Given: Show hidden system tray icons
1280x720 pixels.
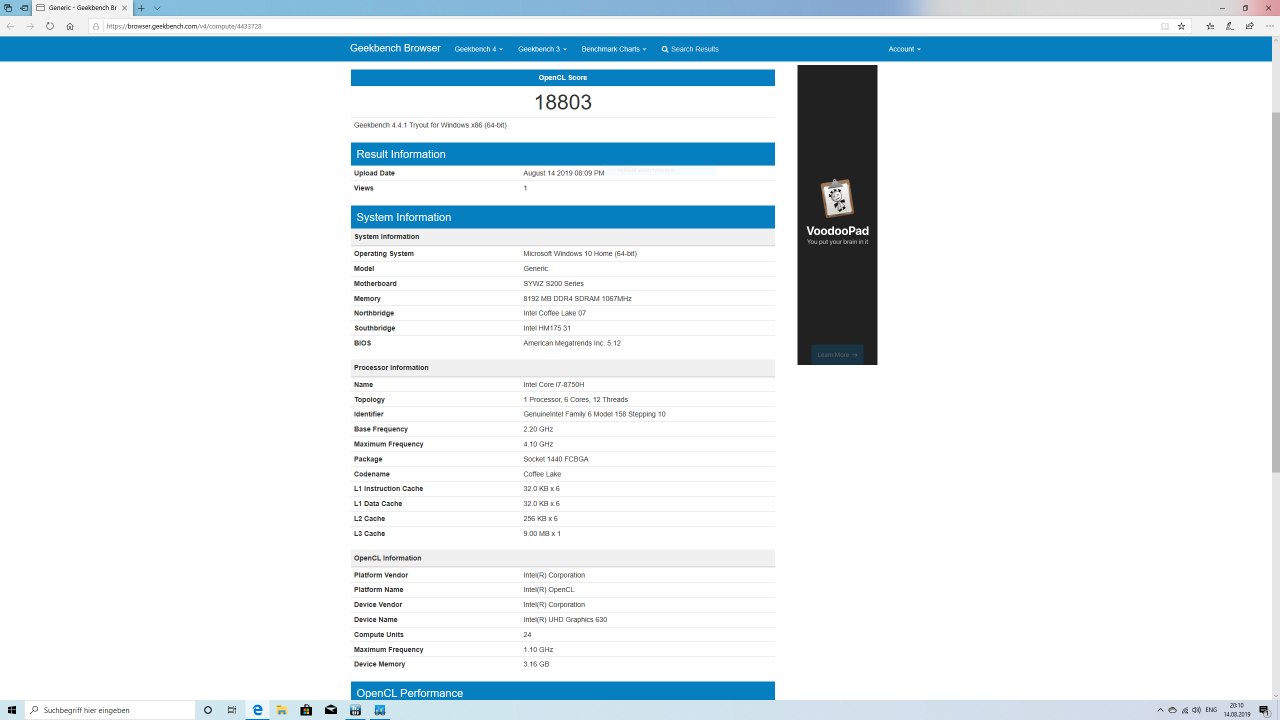Looking at the screenshot, I should coord(1160,710).
